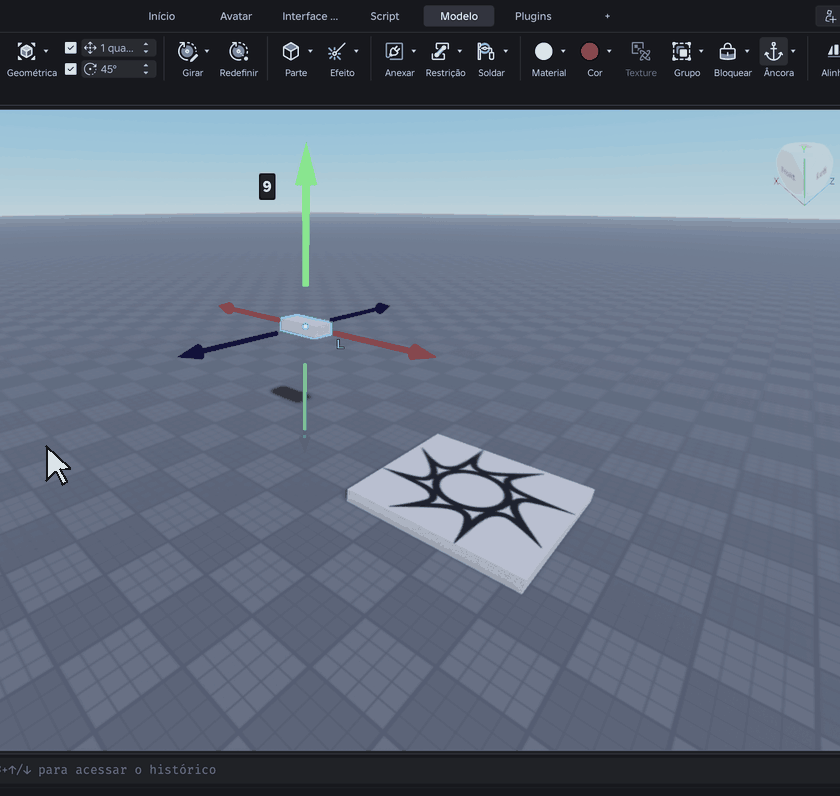Open the Efeito tool
The height and width of the screenshot is (796, 840).
point(336,51)
